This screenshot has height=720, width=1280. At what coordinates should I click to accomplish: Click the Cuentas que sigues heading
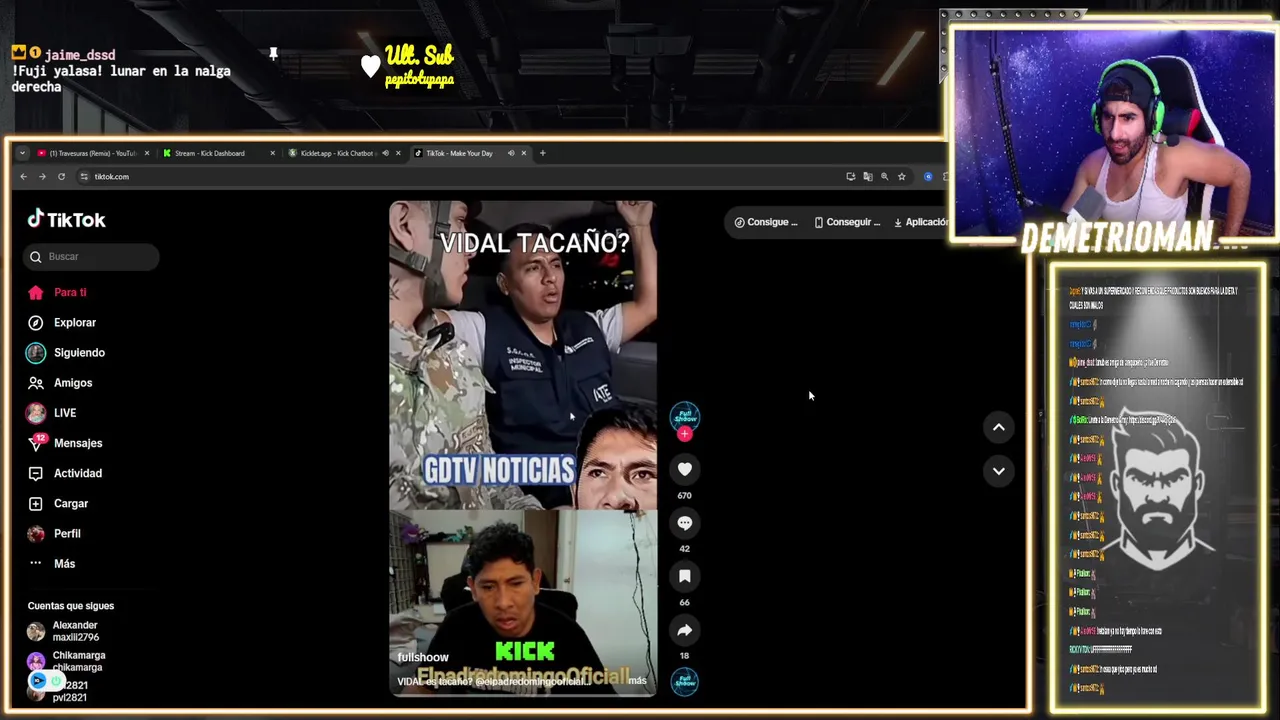click(x=71, y=606)
